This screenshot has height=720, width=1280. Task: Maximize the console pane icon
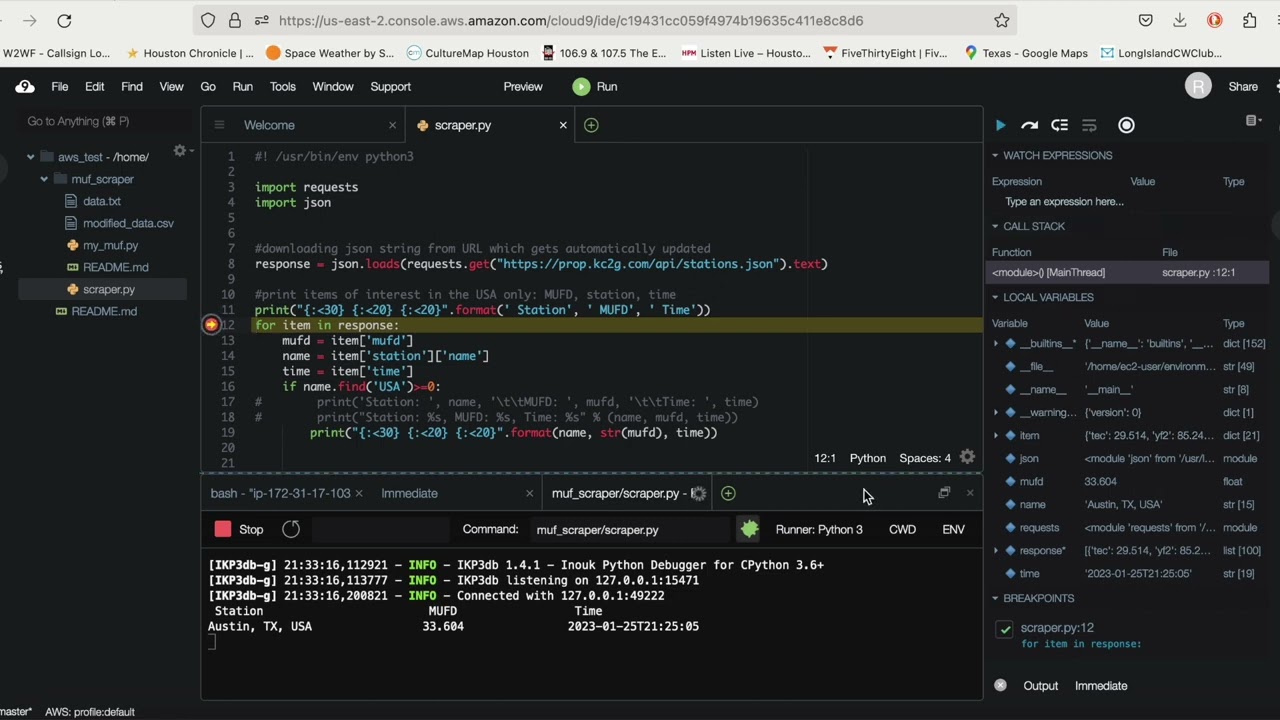pos(944,492)
